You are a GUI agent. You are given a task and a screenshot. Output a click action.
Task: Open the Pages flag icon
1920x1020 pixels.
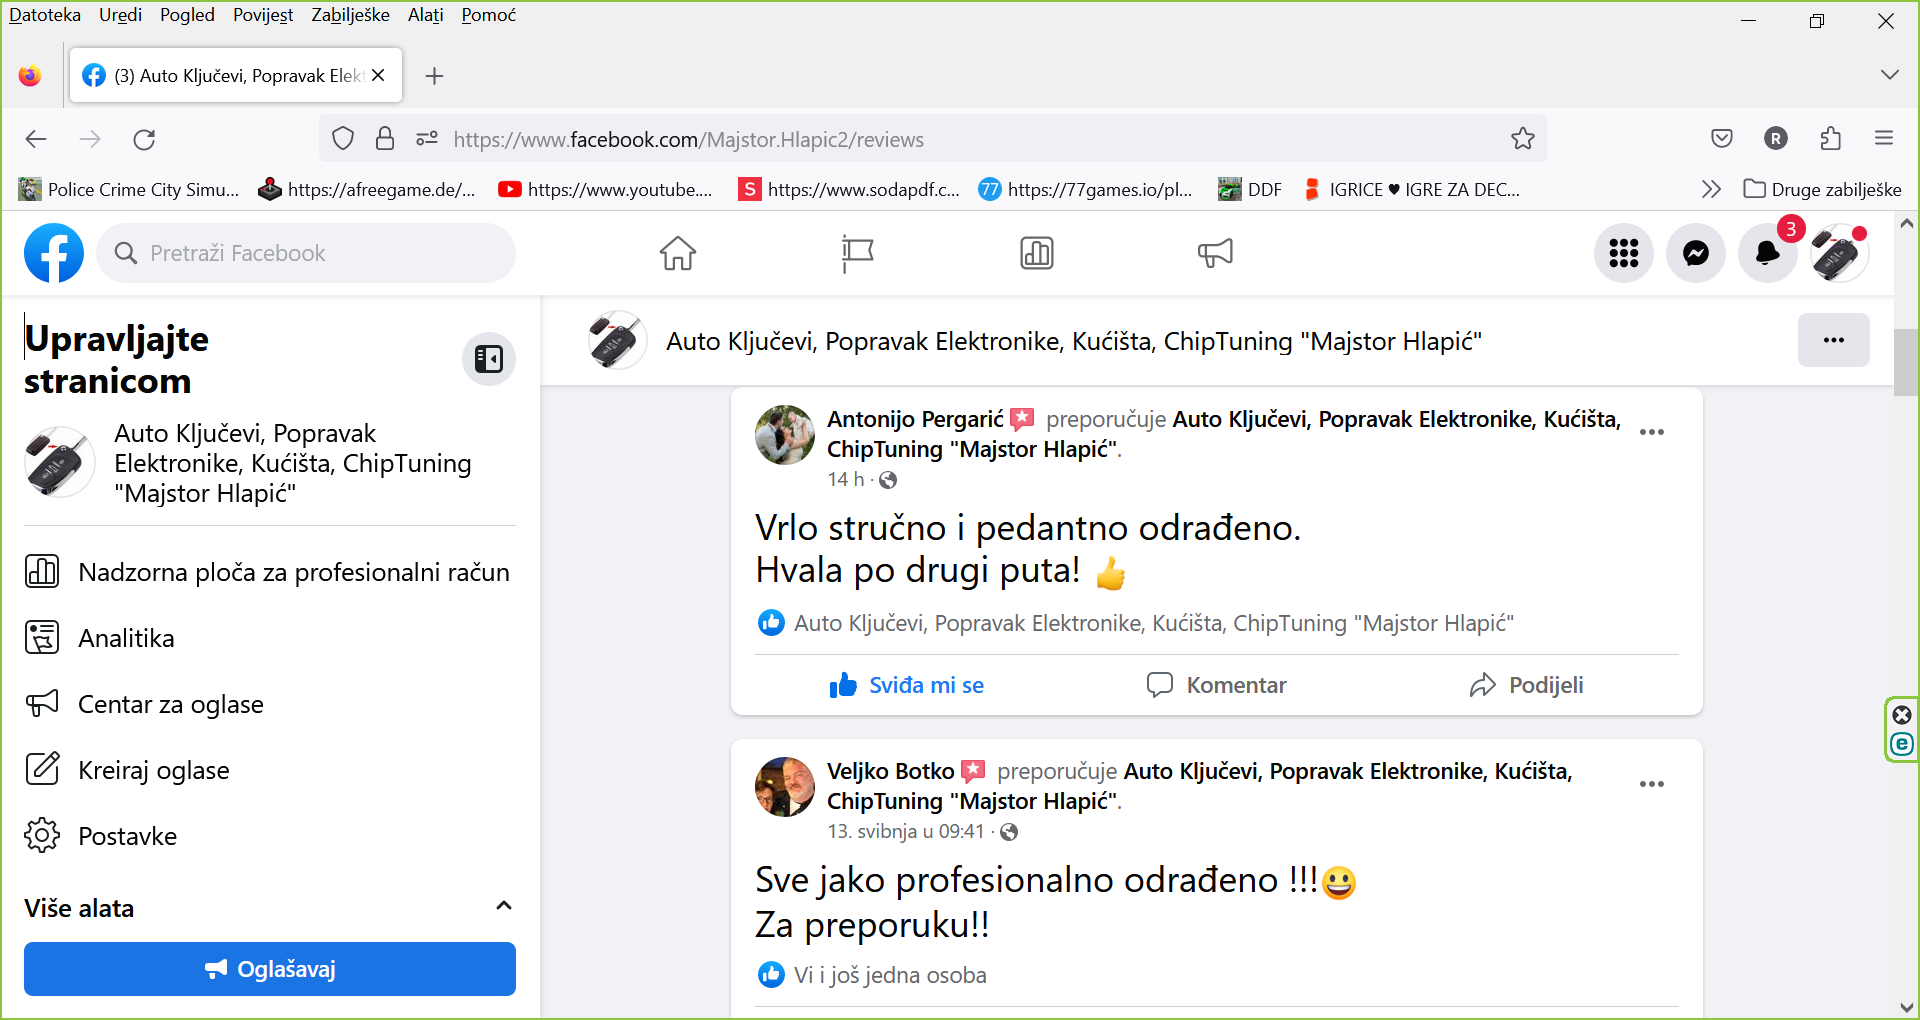[857, 253]
